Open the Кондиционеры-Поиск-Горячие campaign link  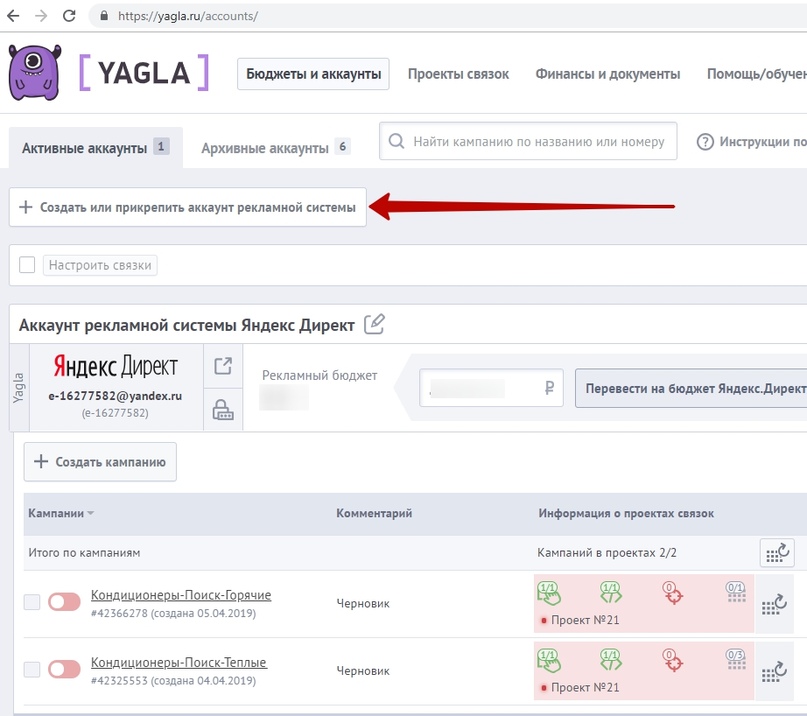pos(181,595)
